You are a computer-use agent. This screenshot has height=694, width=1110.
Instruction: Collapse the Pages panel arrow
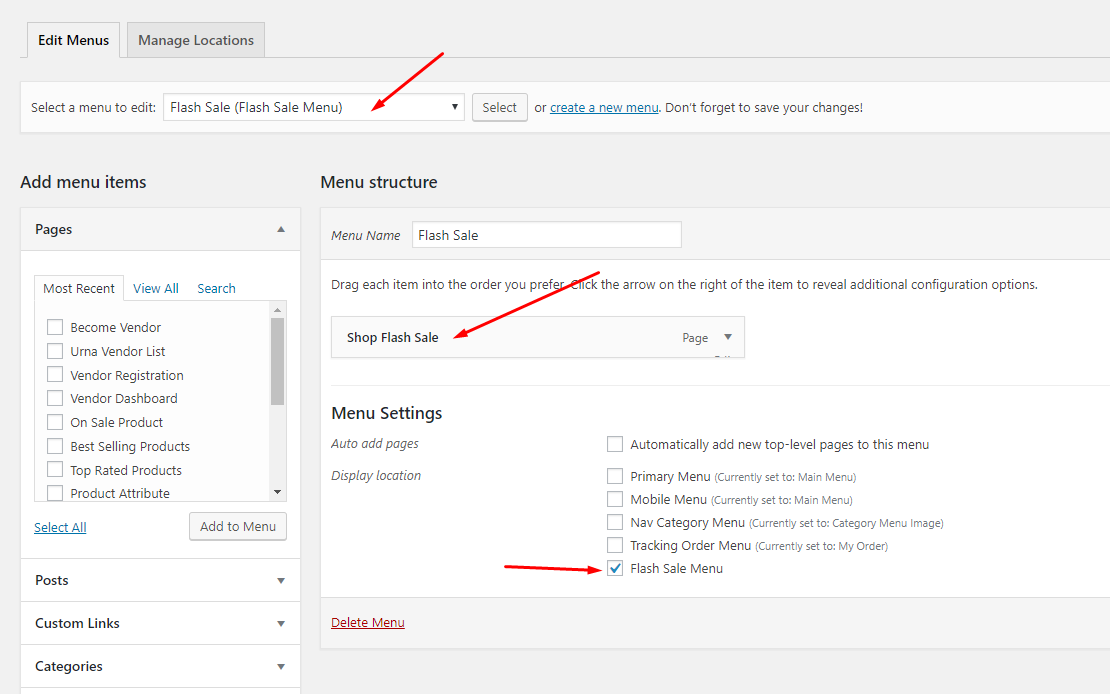coord(281,229)
